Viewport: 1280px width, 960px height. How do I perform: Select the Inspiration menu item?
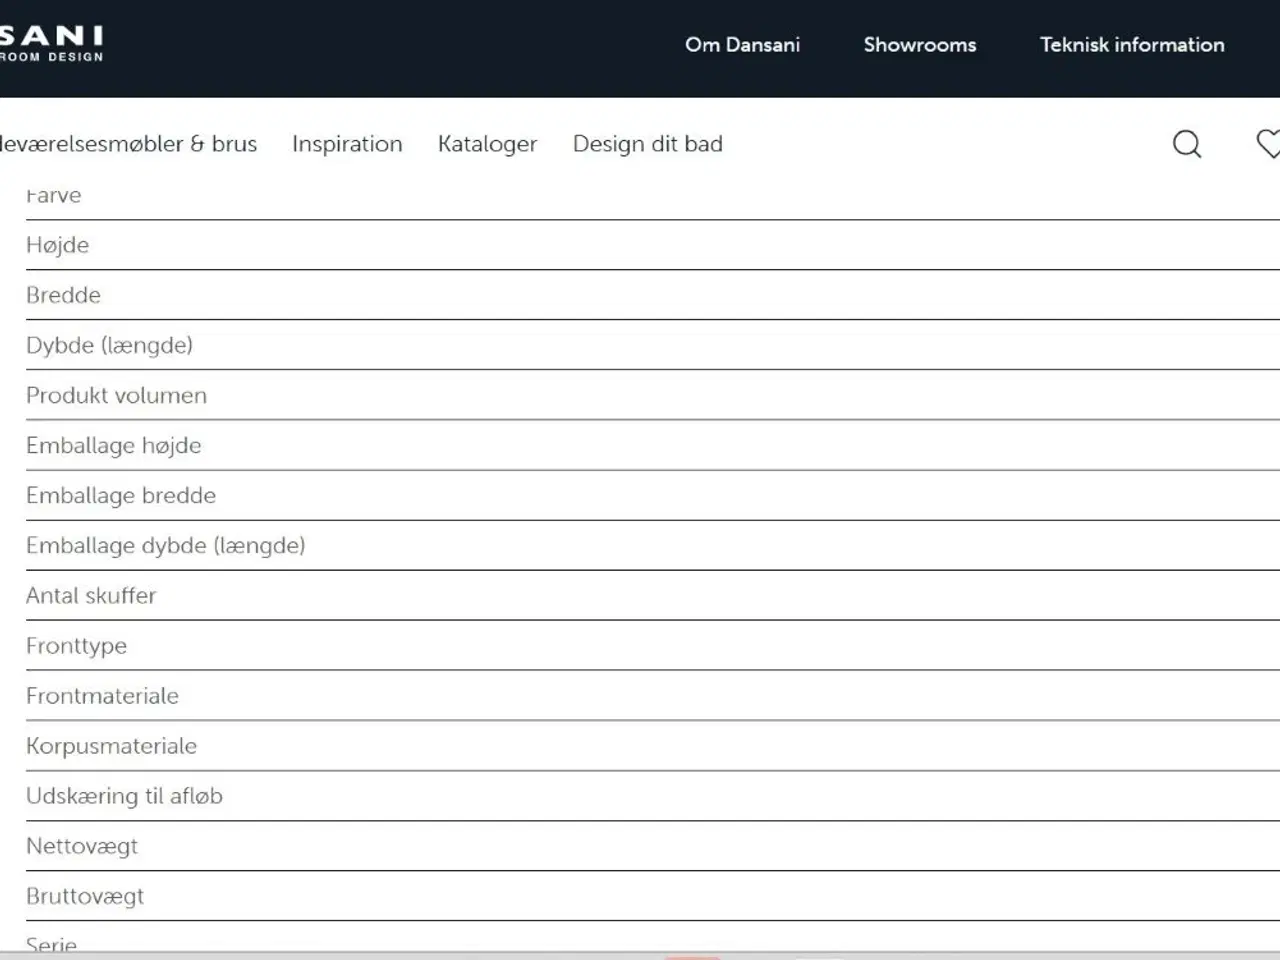(347, 144)
